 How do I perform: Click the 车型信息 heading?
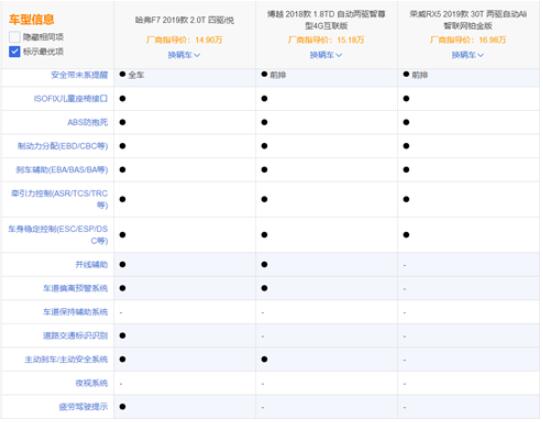click(x=32, y=19)
